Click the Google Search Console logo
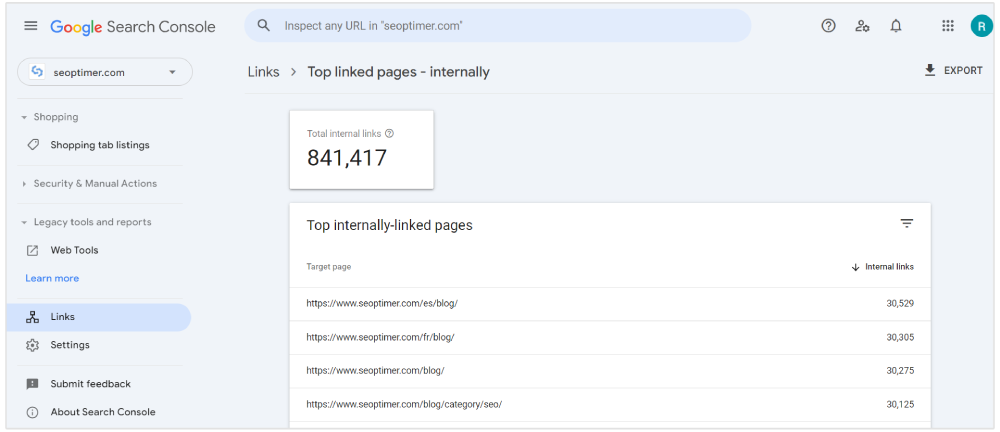 pyautogui.click(x=133, y=27)
